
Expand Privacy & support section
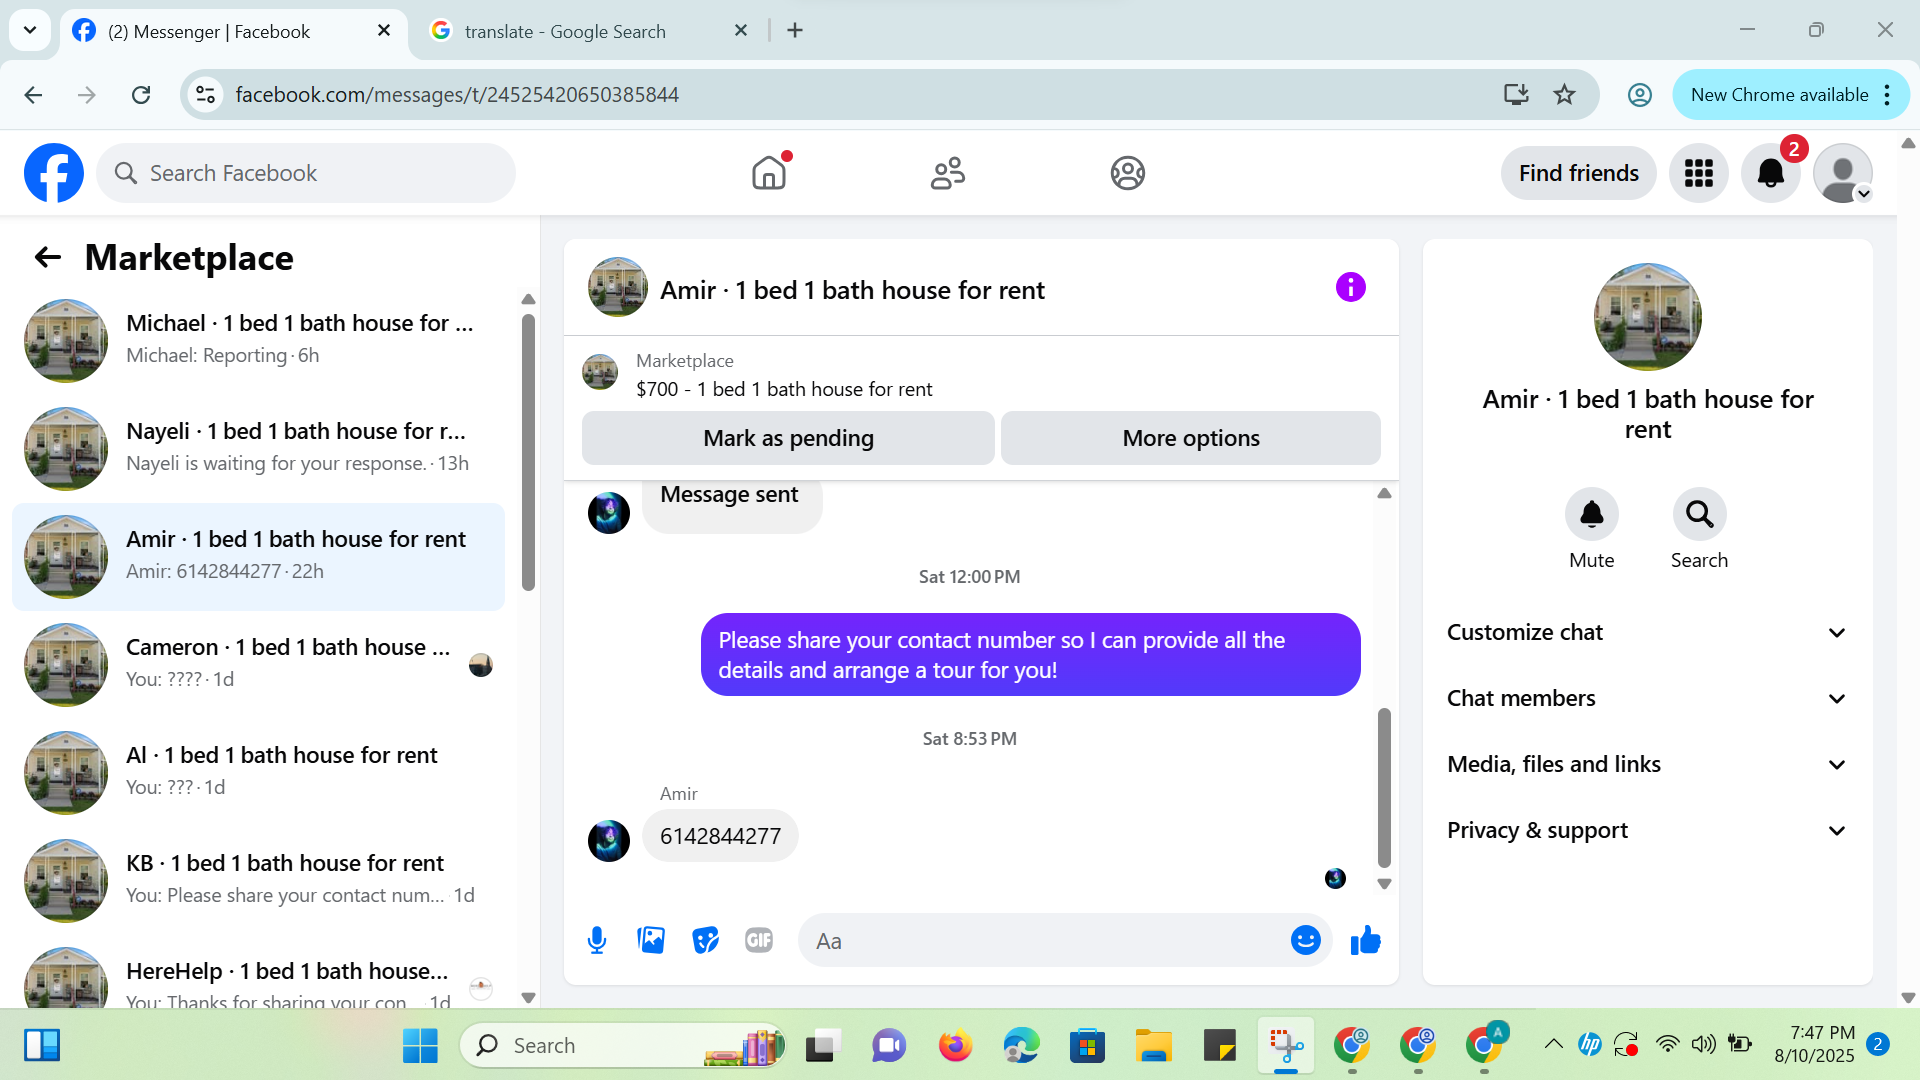[x=1647, y=830]
